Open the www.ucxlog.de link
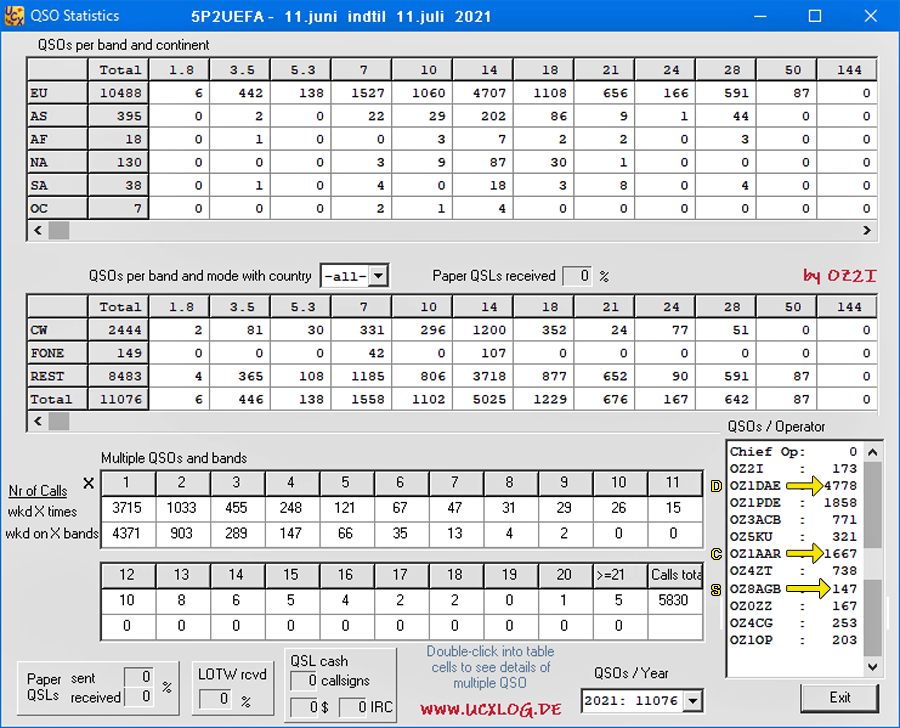Viewport: 900px width, 728px height. (x=490, y=709)
